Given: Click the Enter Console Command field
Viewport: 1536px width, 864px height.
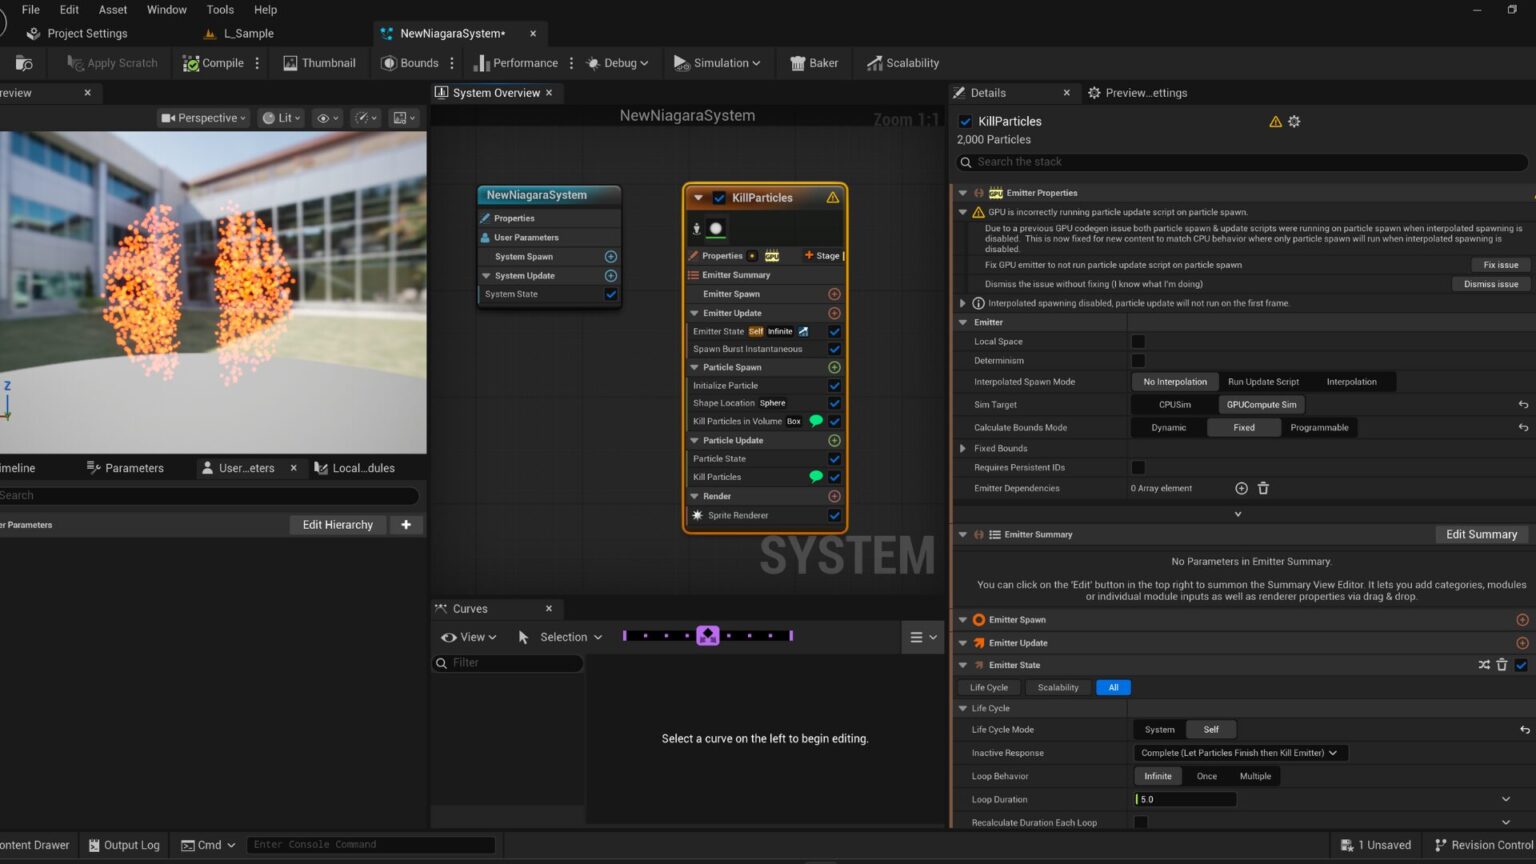Looking at the screenshot, I should pos(370,844).
